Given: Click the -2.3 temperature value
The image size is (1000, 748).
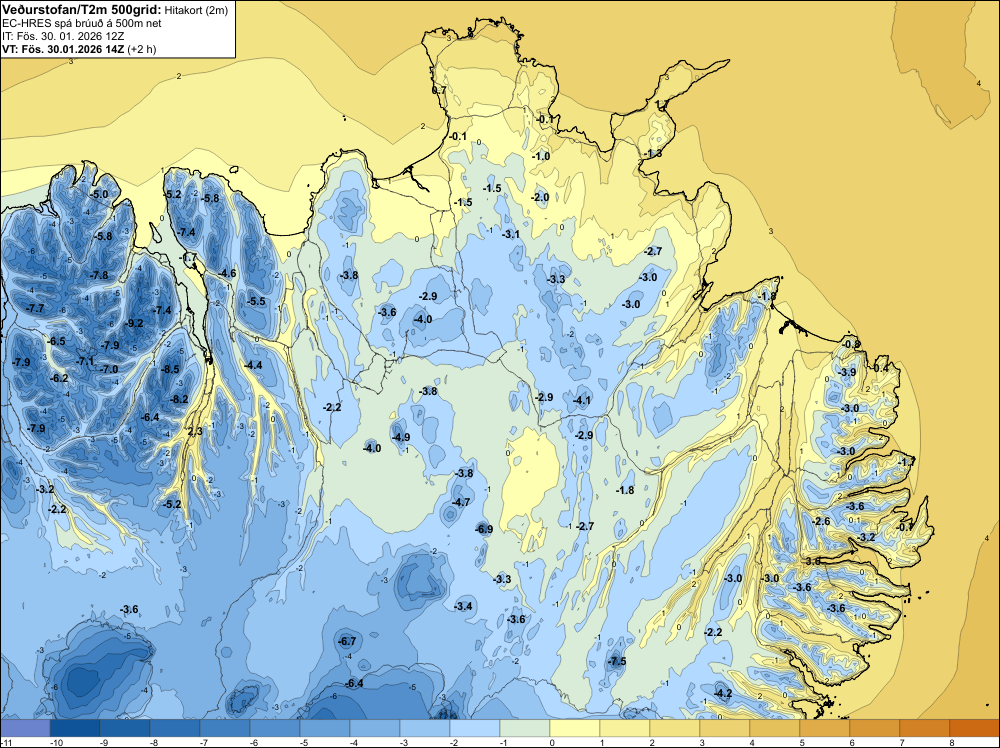Looking at the screenshot, I should pos(195,432).
